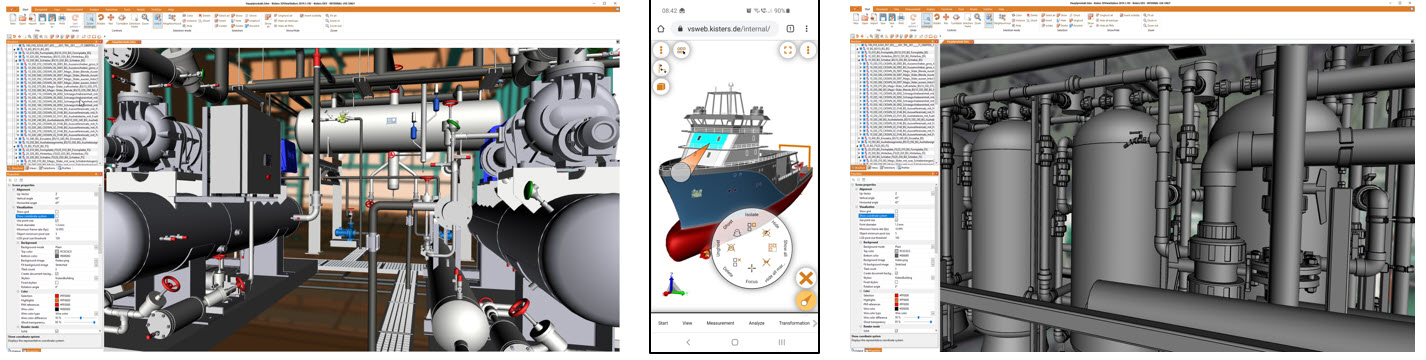1426x360 pixels.
Task: Tap Show all in mobile radial menu
Action: (785, 248)
